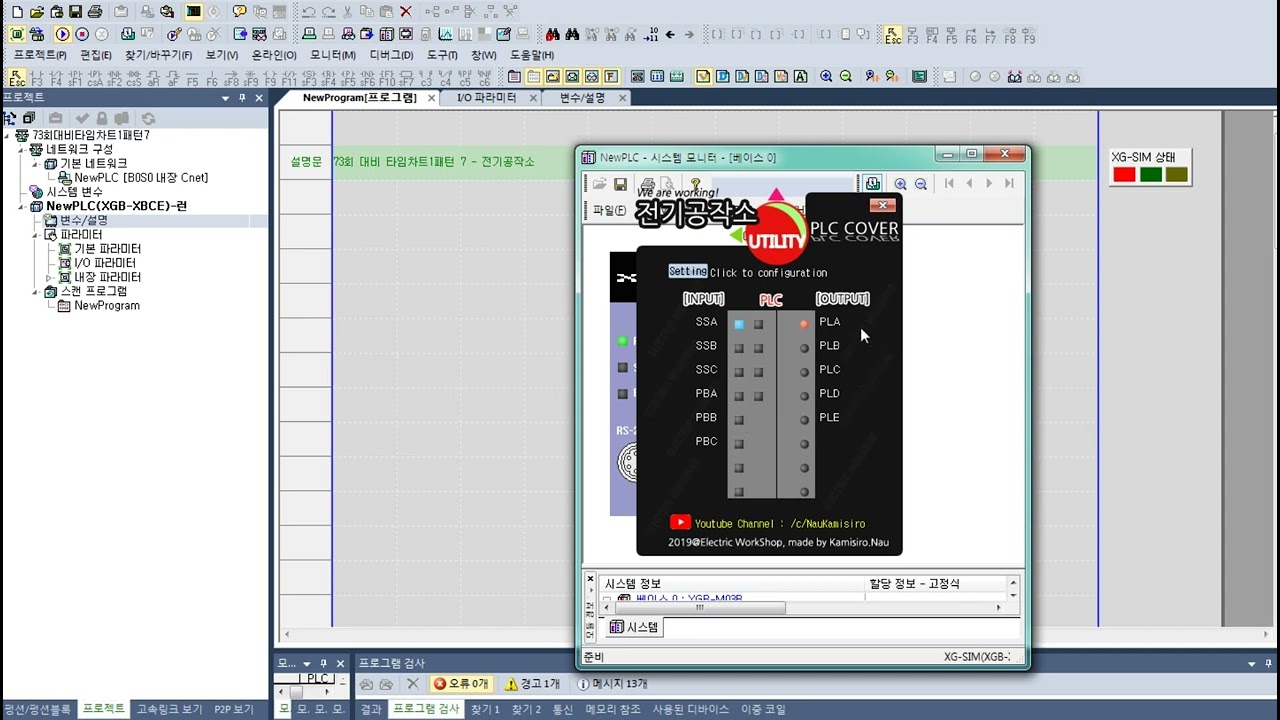Collapse the NewPLC(XGB-XBCE) tree node

pyautogui.click(x=22, y=206)
